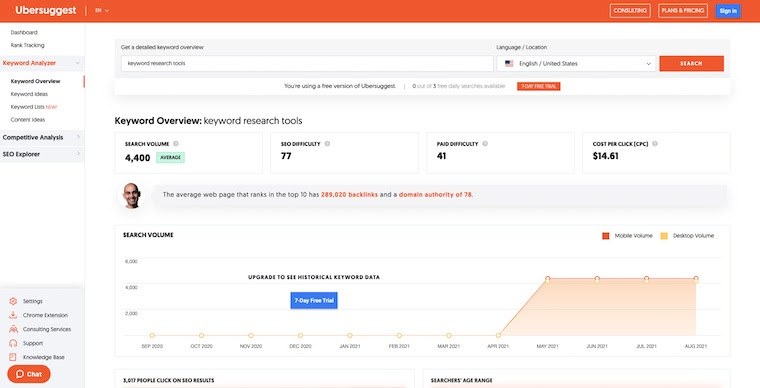Click the orange 7-Day Free Trial badge
This screenshot has height=388, width=760.
click(x=538, y=86)
